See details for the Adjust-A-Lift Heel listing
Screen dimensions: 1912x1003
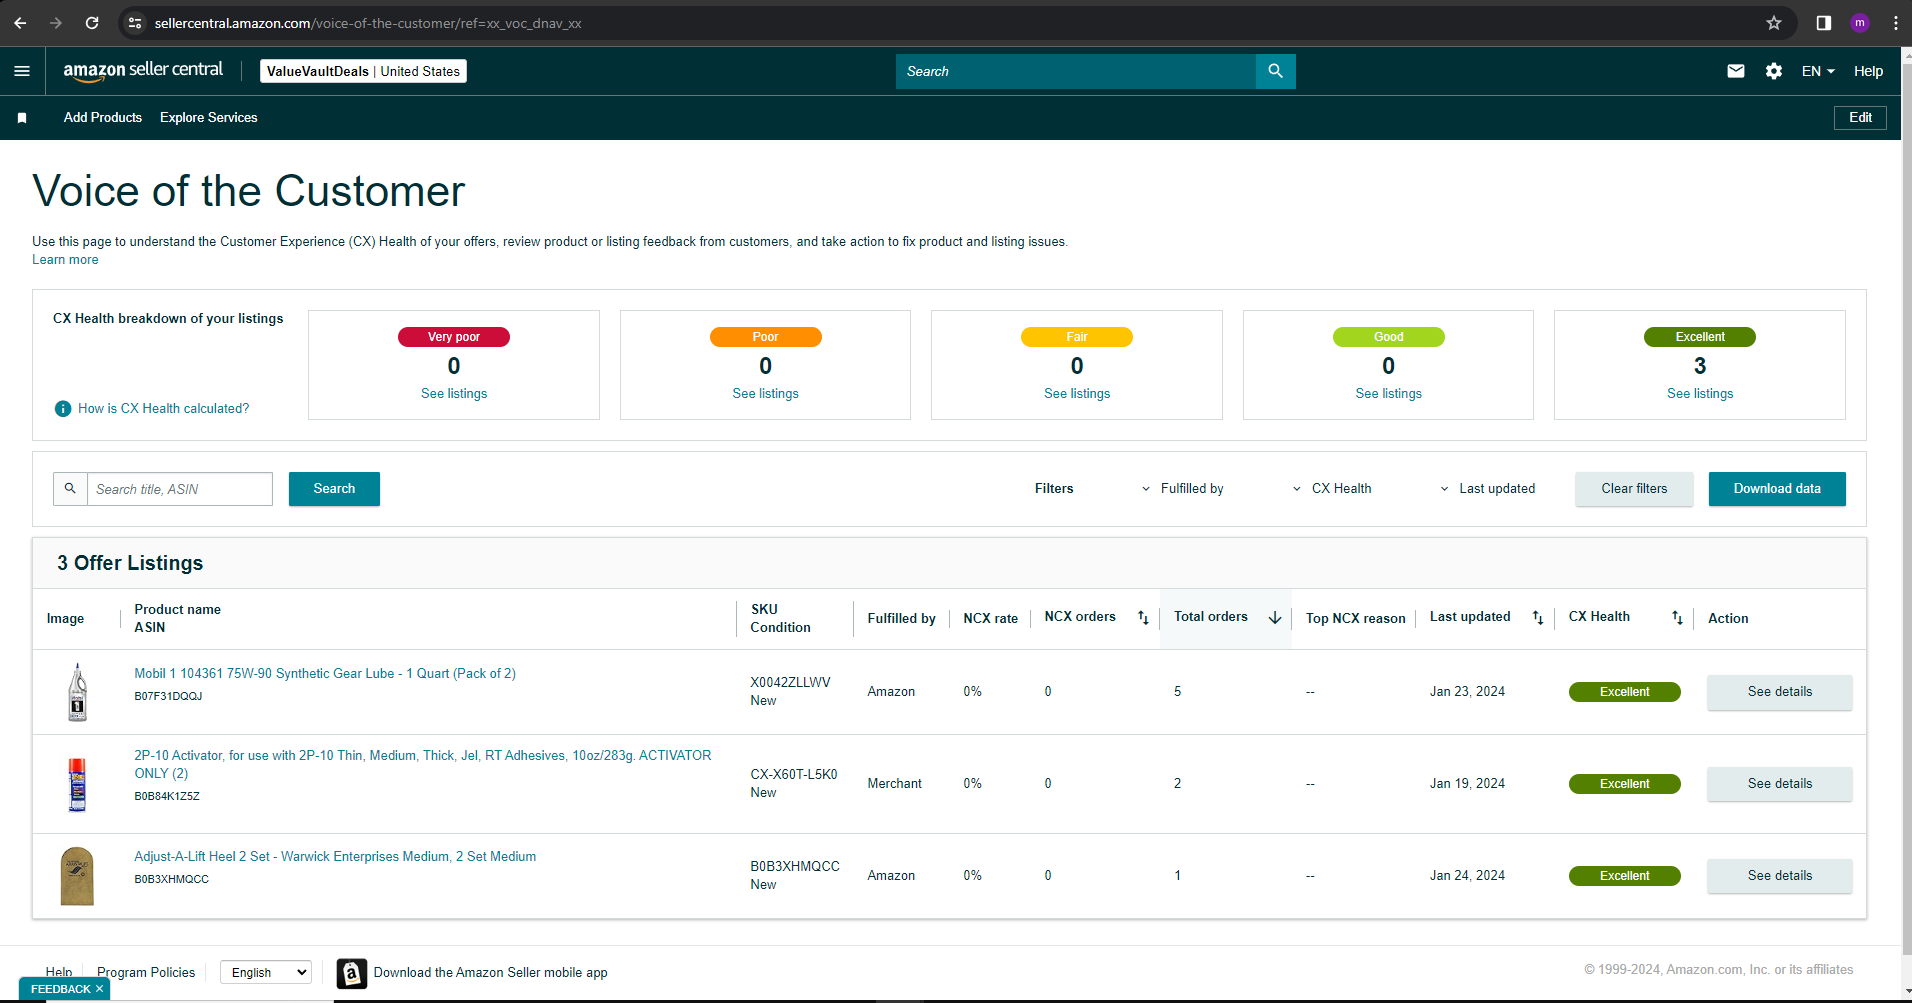[1780, 876]
